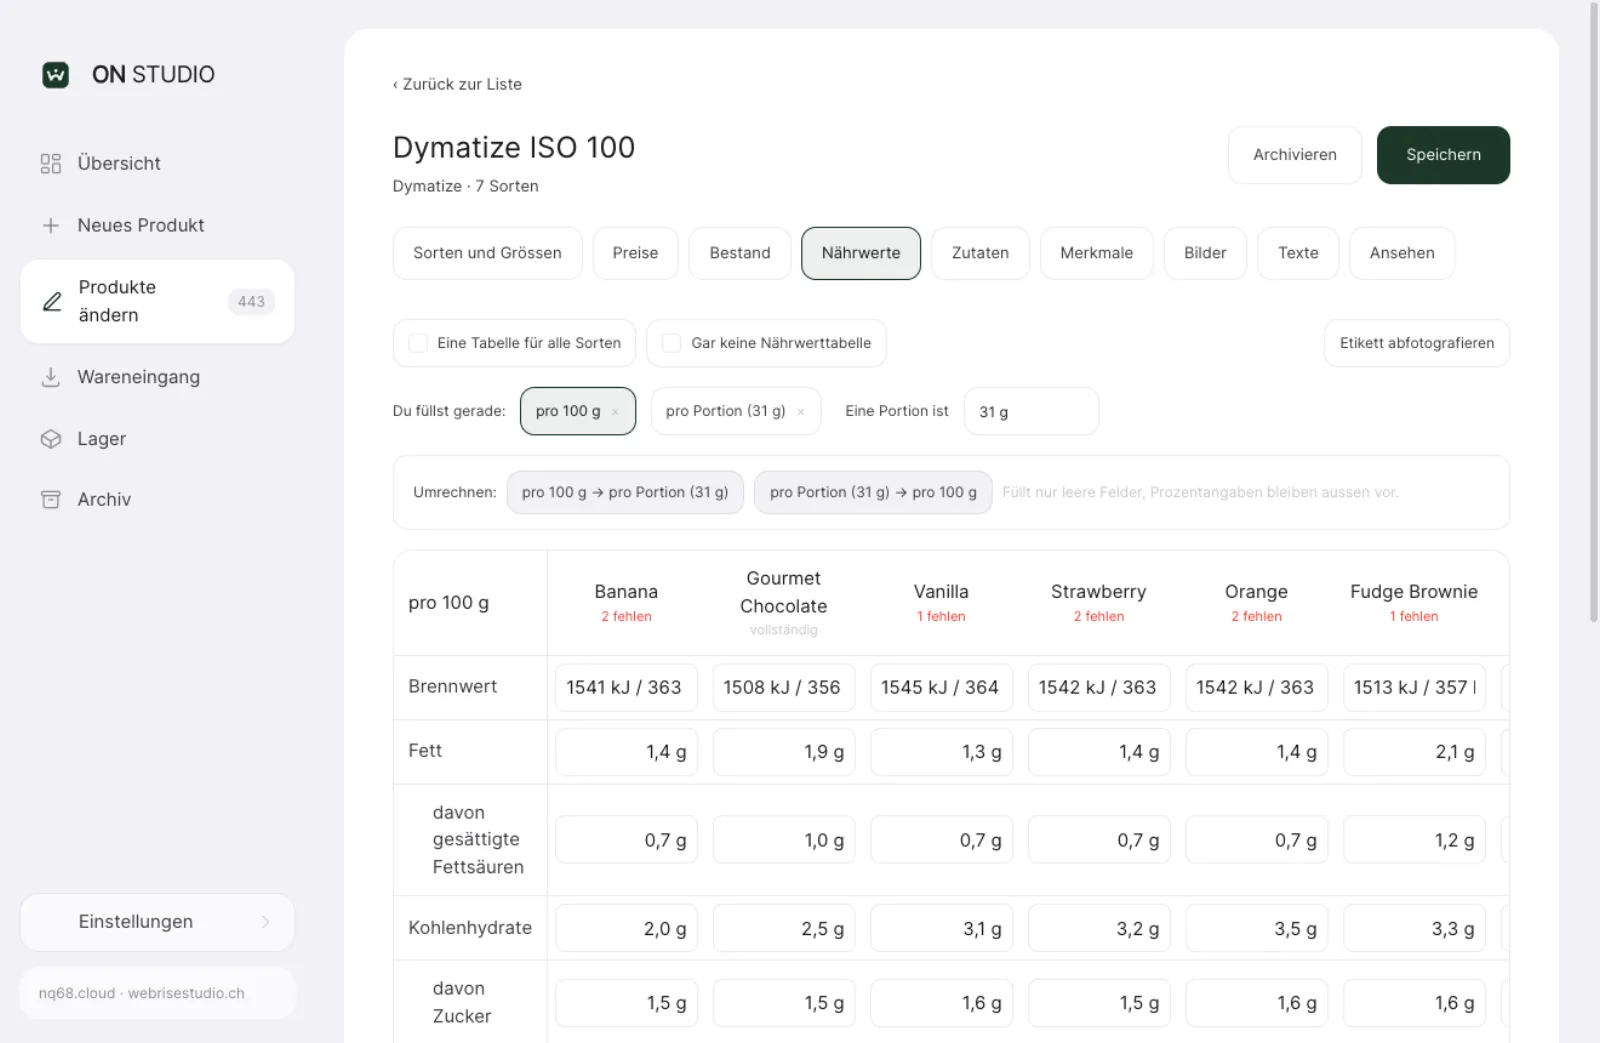Edit the 'Eine Portion ist' 31 g field
Image resolution: width=1600 pixels, height=1043 pixels.
[1031, 411]
